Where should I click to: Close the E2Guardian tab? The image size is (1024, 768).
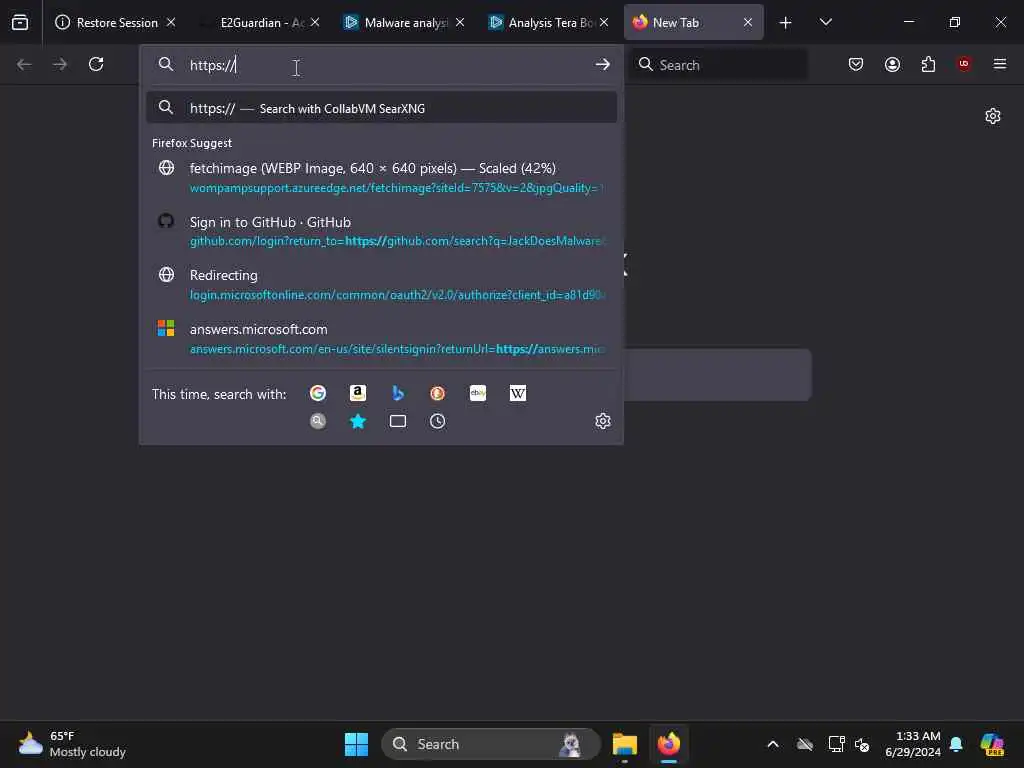315,22
